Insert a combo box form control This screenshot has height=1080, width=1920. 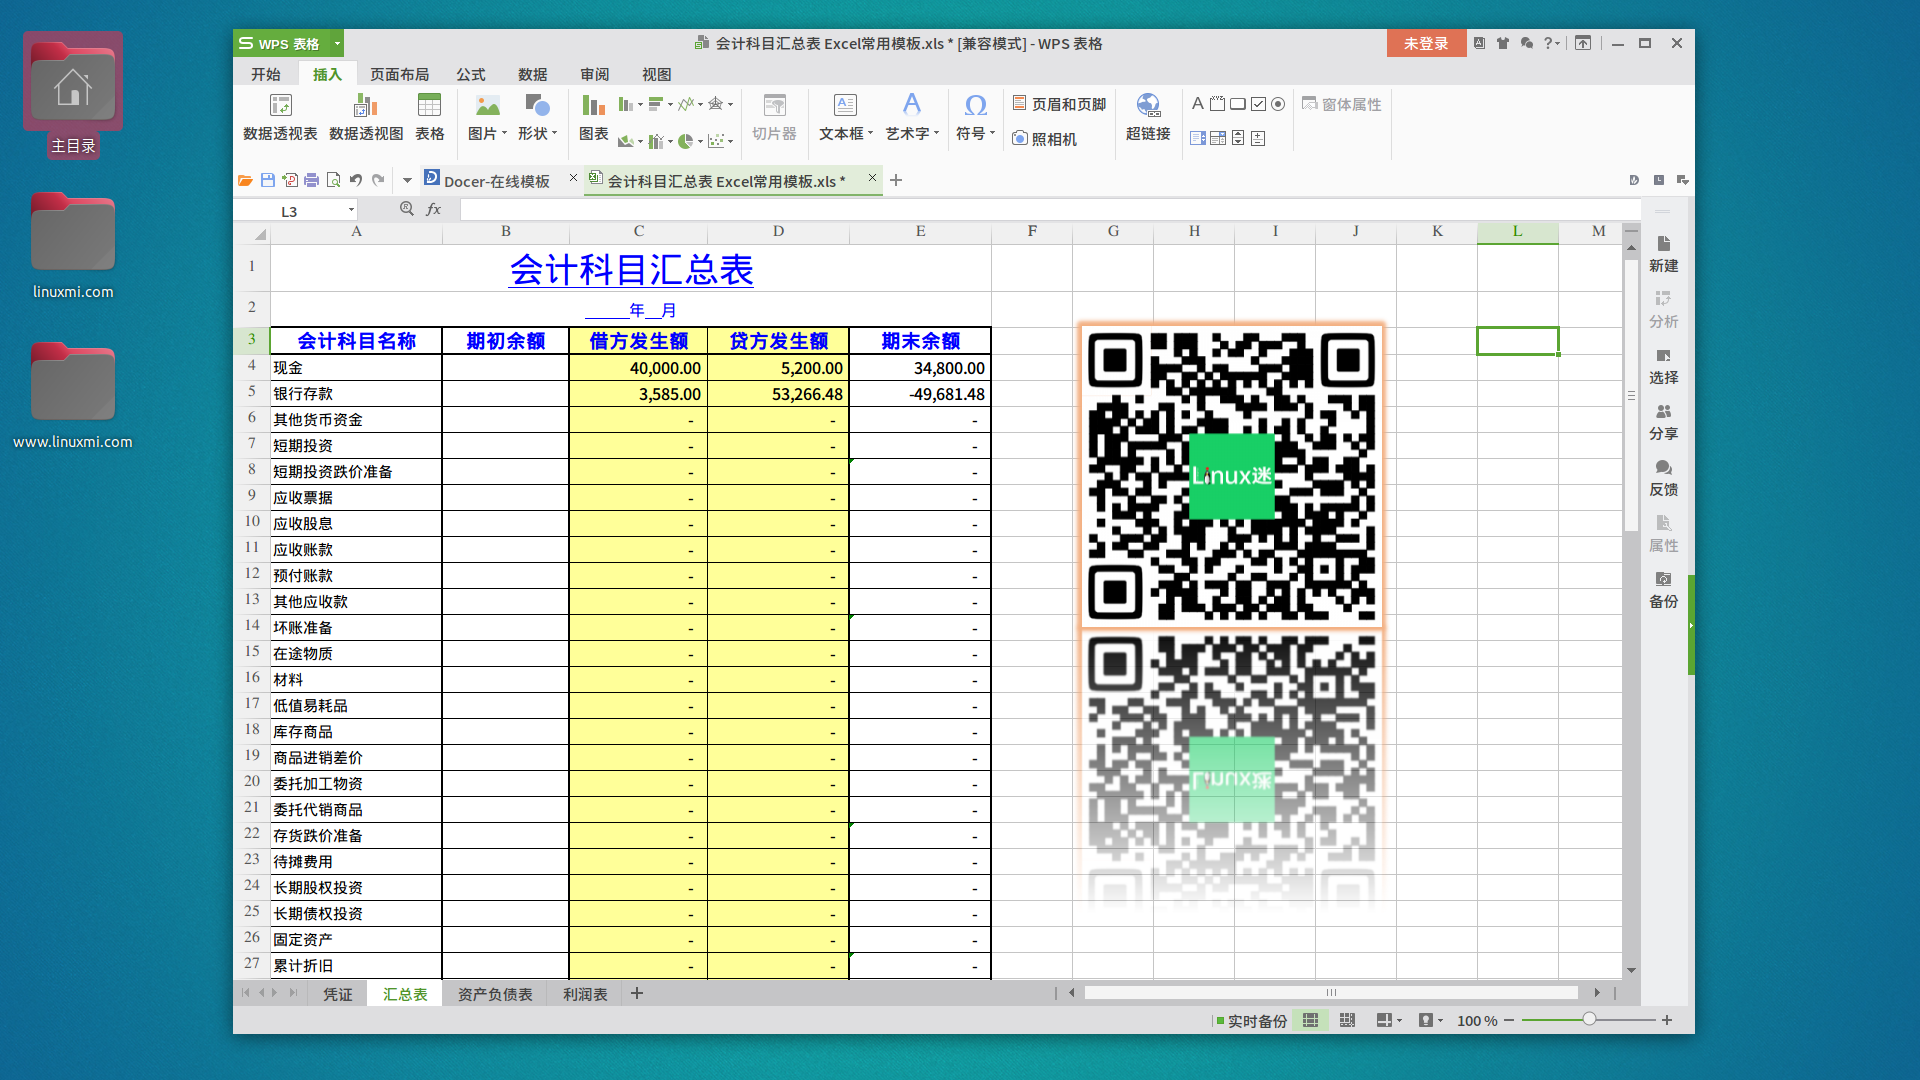[x=1217, y=139]
